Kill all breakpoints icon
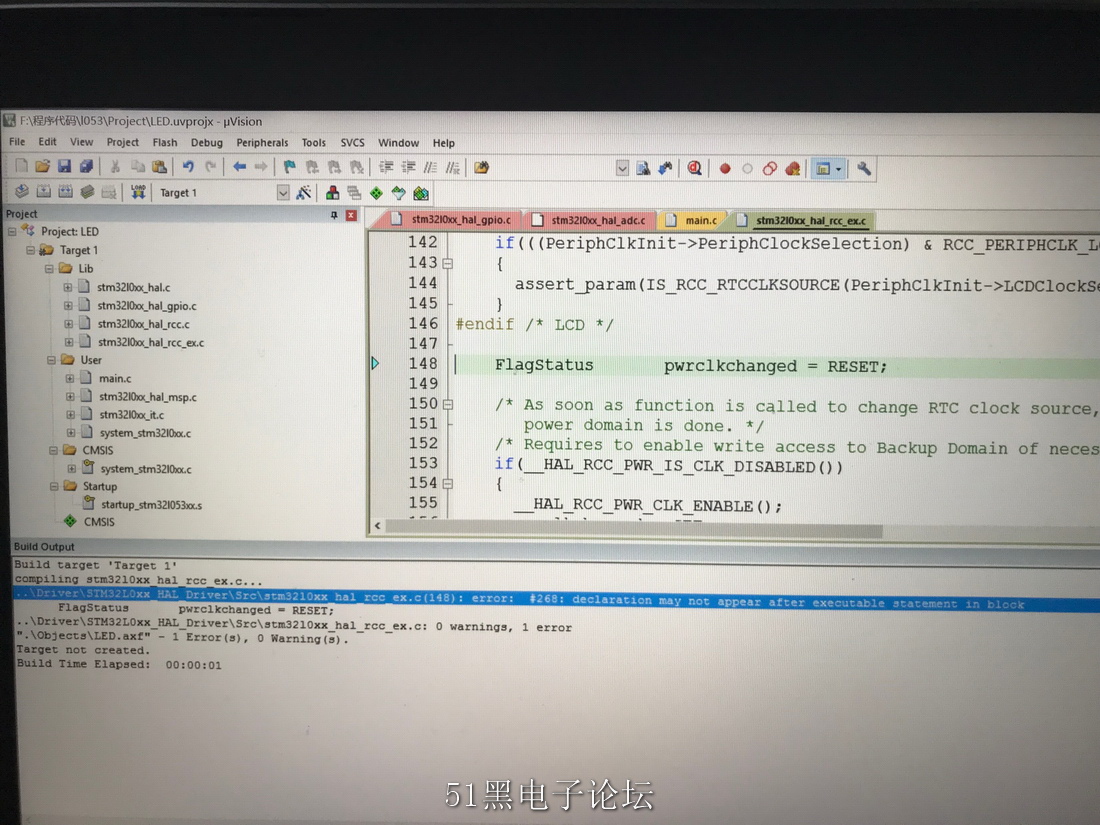 tap(793, 169)
